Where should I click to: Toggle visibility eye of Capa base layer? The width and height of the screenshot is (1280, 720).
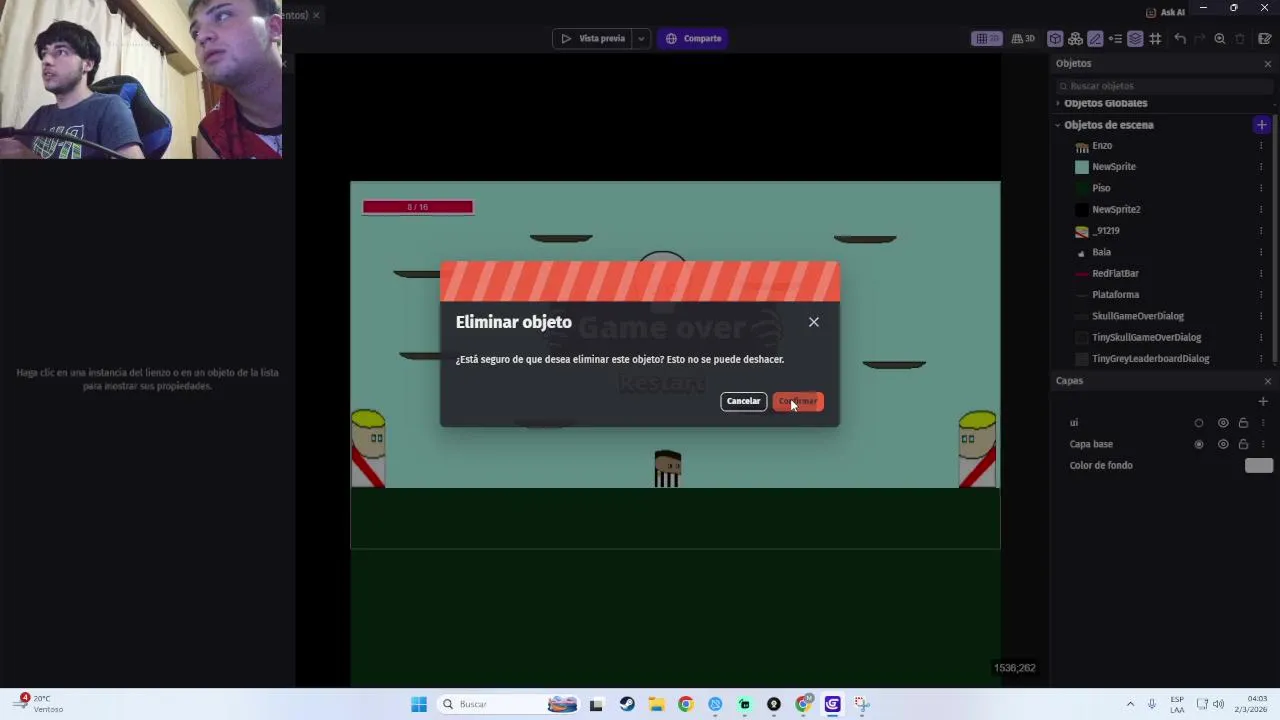click(x=1223, y=444)
